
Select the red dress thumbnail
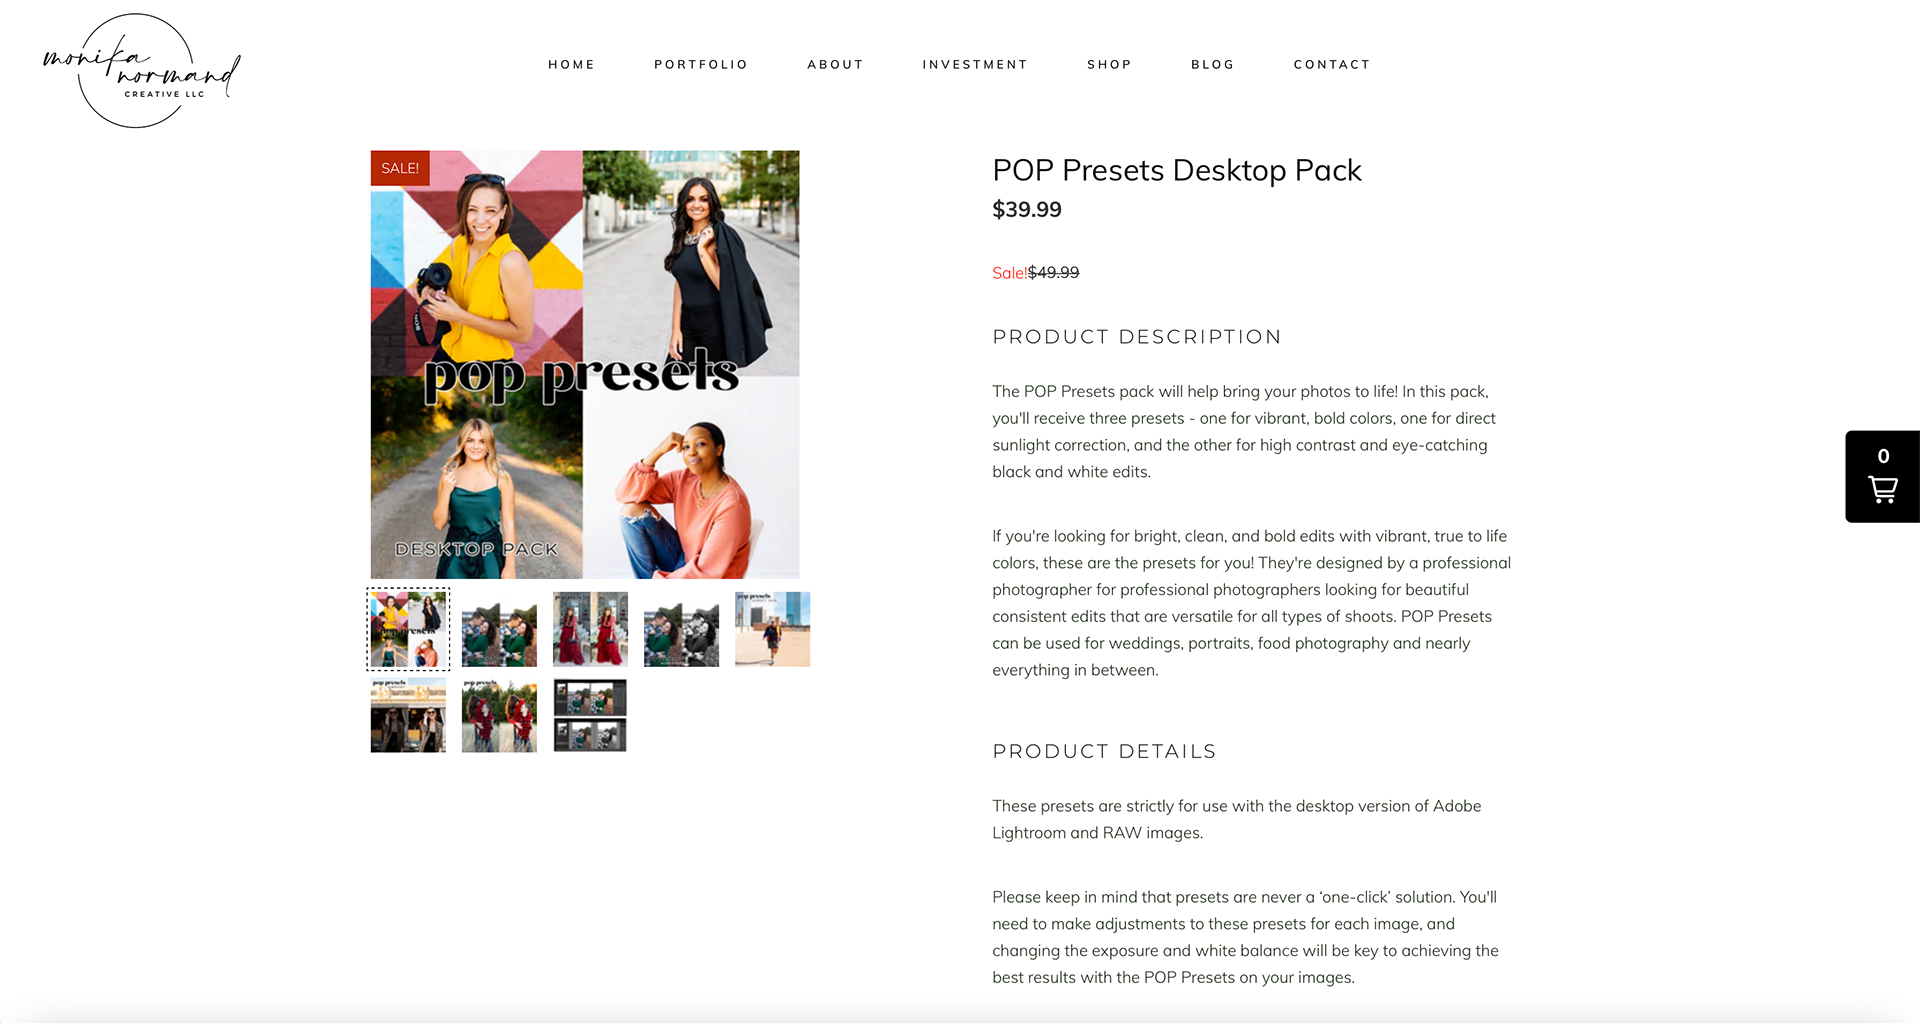tap(590, 629)
